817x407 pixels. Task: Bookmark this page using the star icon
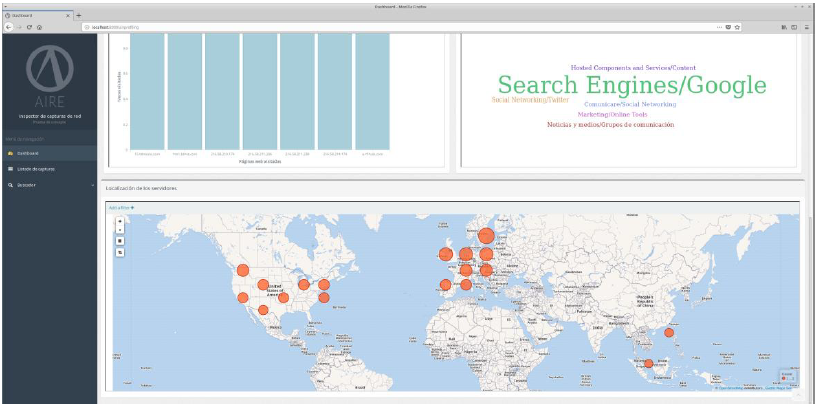739,27
